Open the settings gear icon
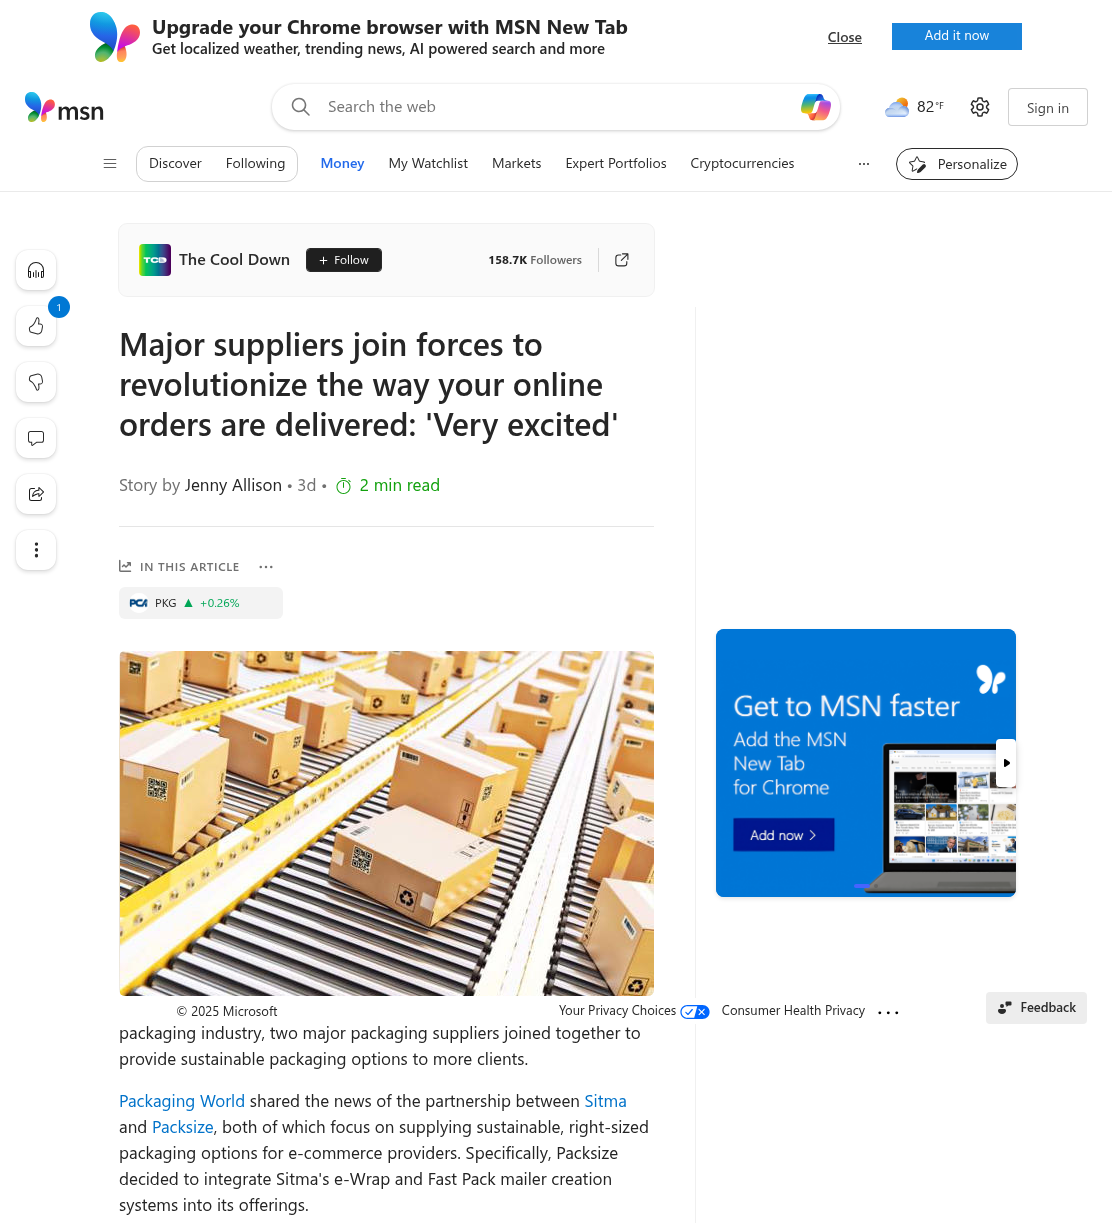This screenshot has height=1223, width=1112. point(980,107)
